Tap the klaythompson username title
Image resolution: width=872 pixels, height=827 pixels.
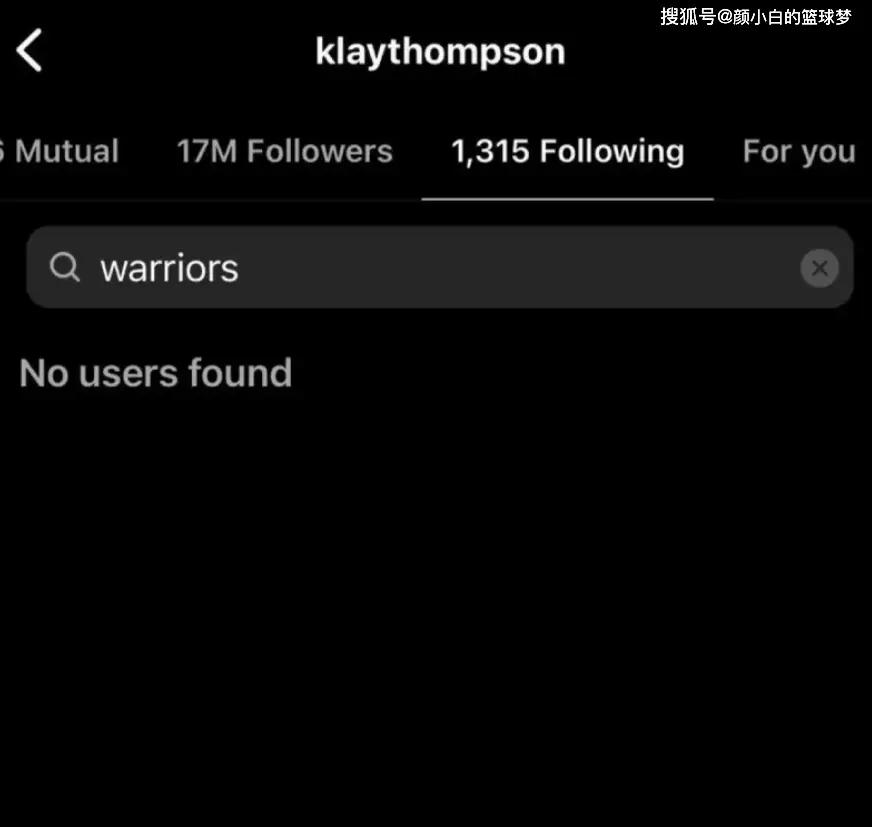[440, 52]
